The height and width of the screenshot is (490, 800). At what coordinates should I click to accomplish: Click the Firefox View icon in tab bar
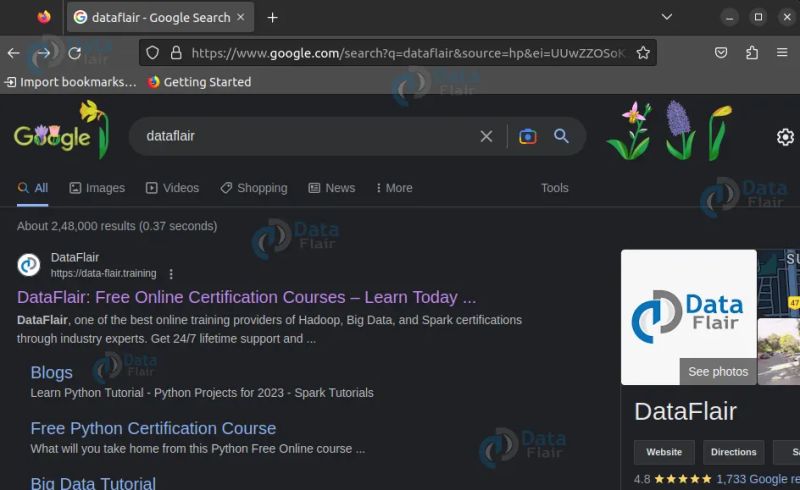click(44, 17)
